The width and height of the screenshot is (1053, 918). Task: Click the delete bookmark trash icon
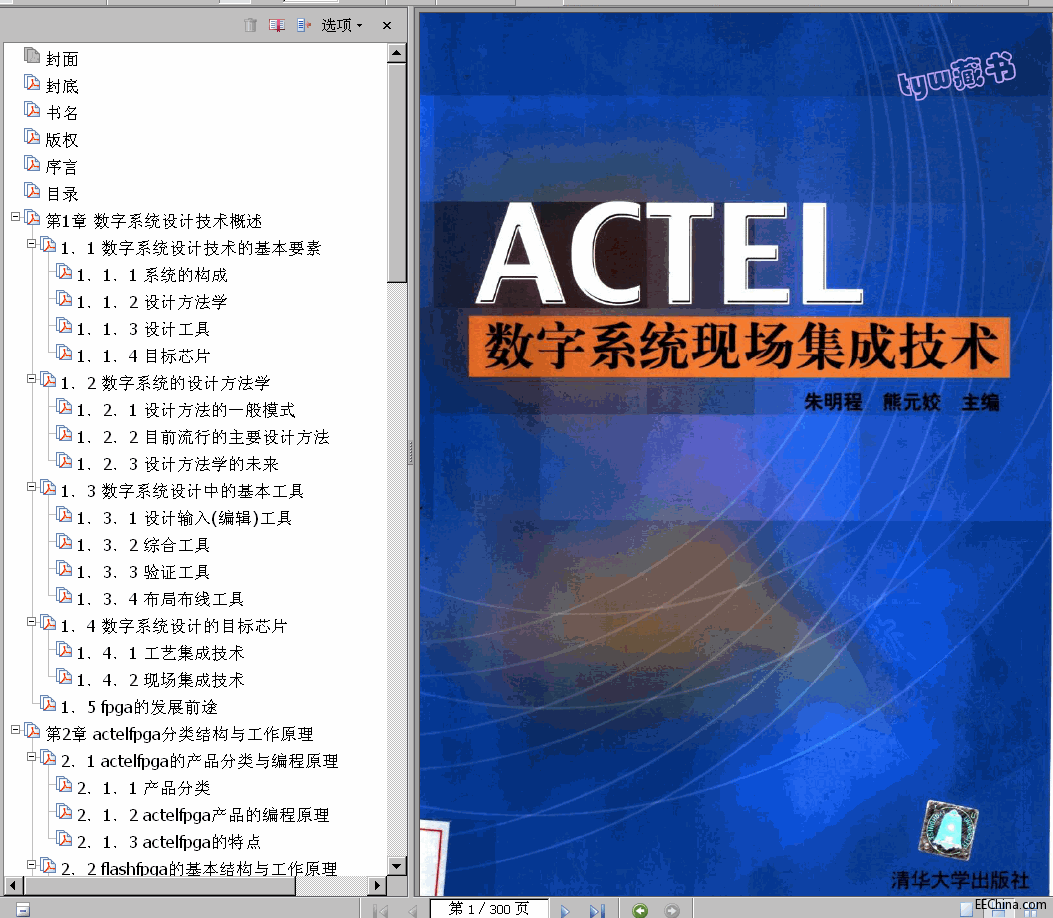(x=250, y=26)
